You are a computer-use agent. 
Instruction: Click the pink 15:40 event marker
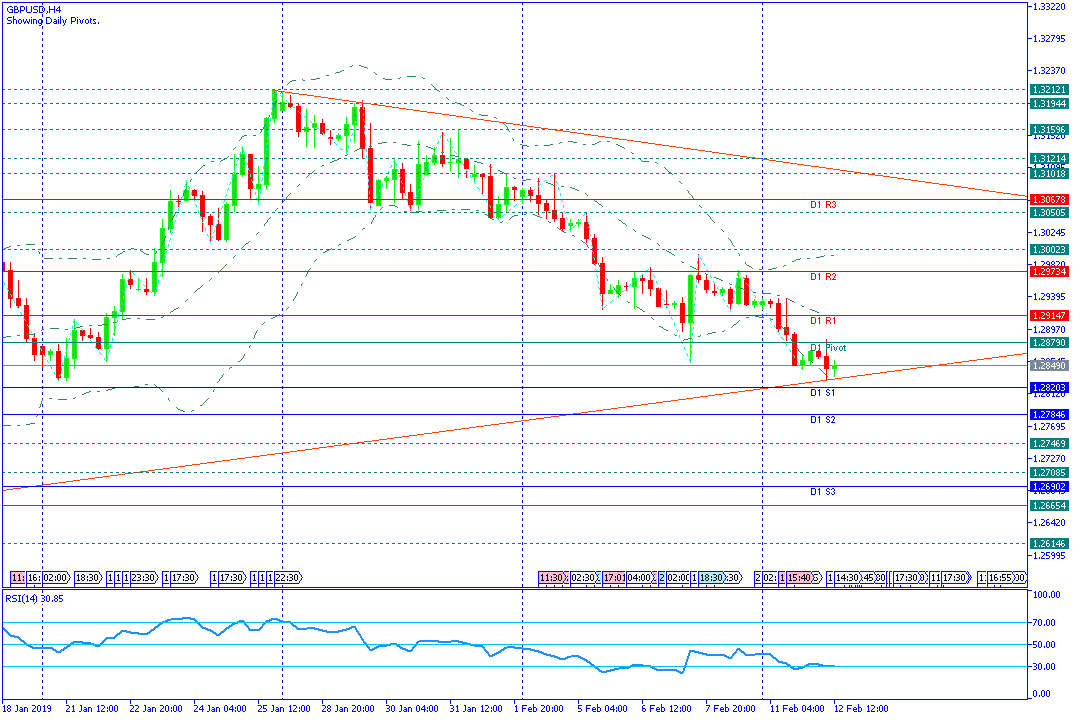(x=800, y=577)
